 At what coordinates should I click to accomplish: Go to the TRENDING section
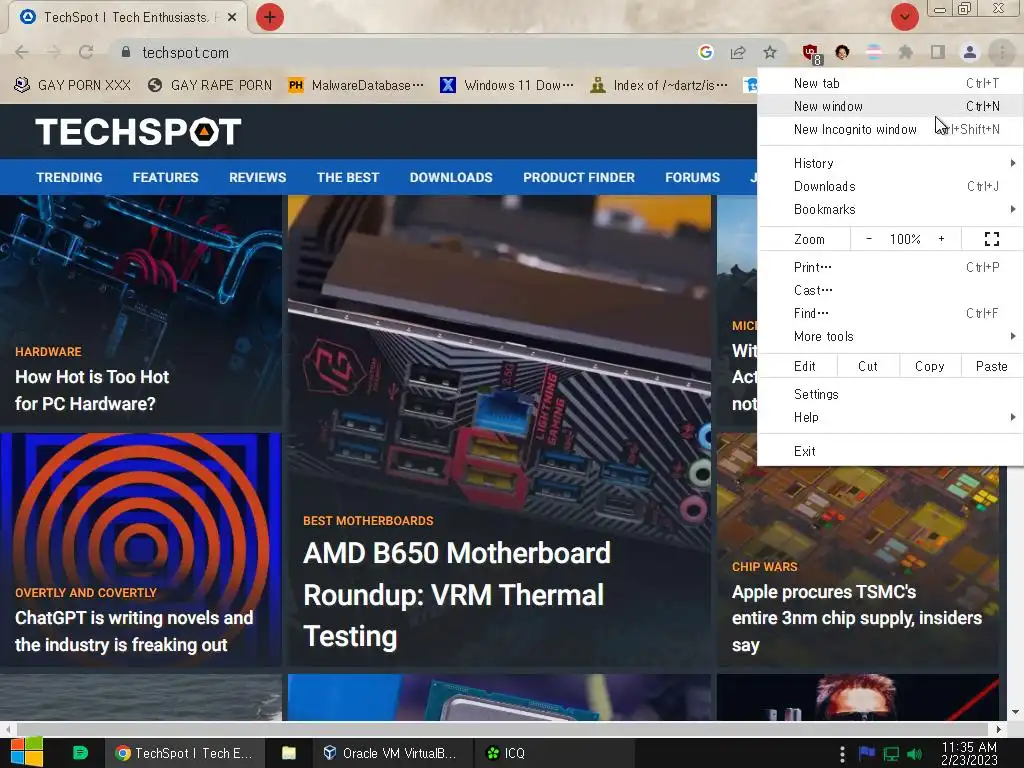tap(69, 178)
